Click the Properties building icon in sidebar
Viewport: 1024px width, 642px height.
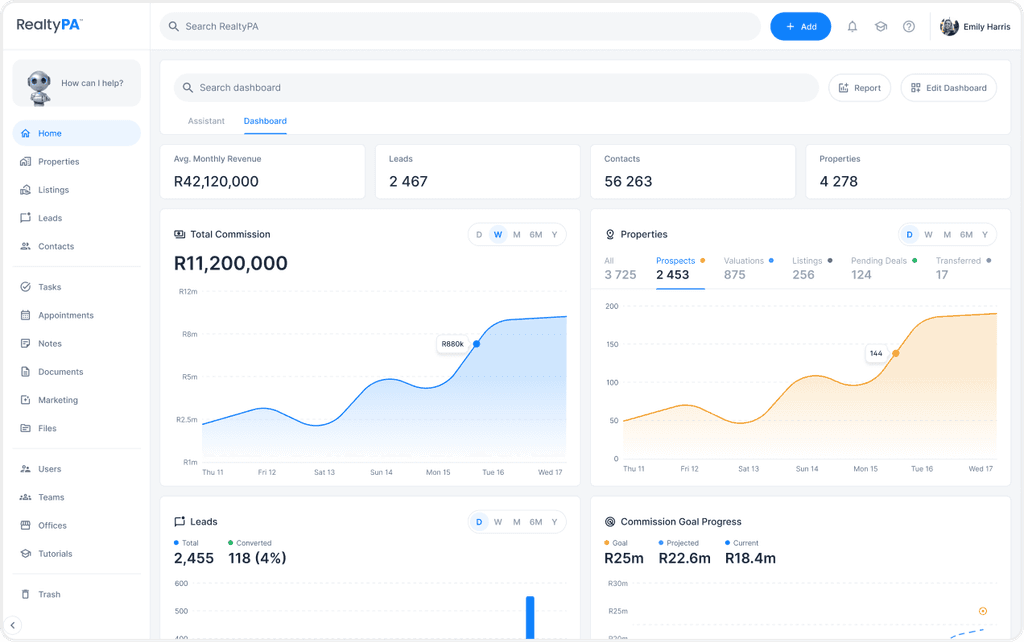[x=25, y=161]
